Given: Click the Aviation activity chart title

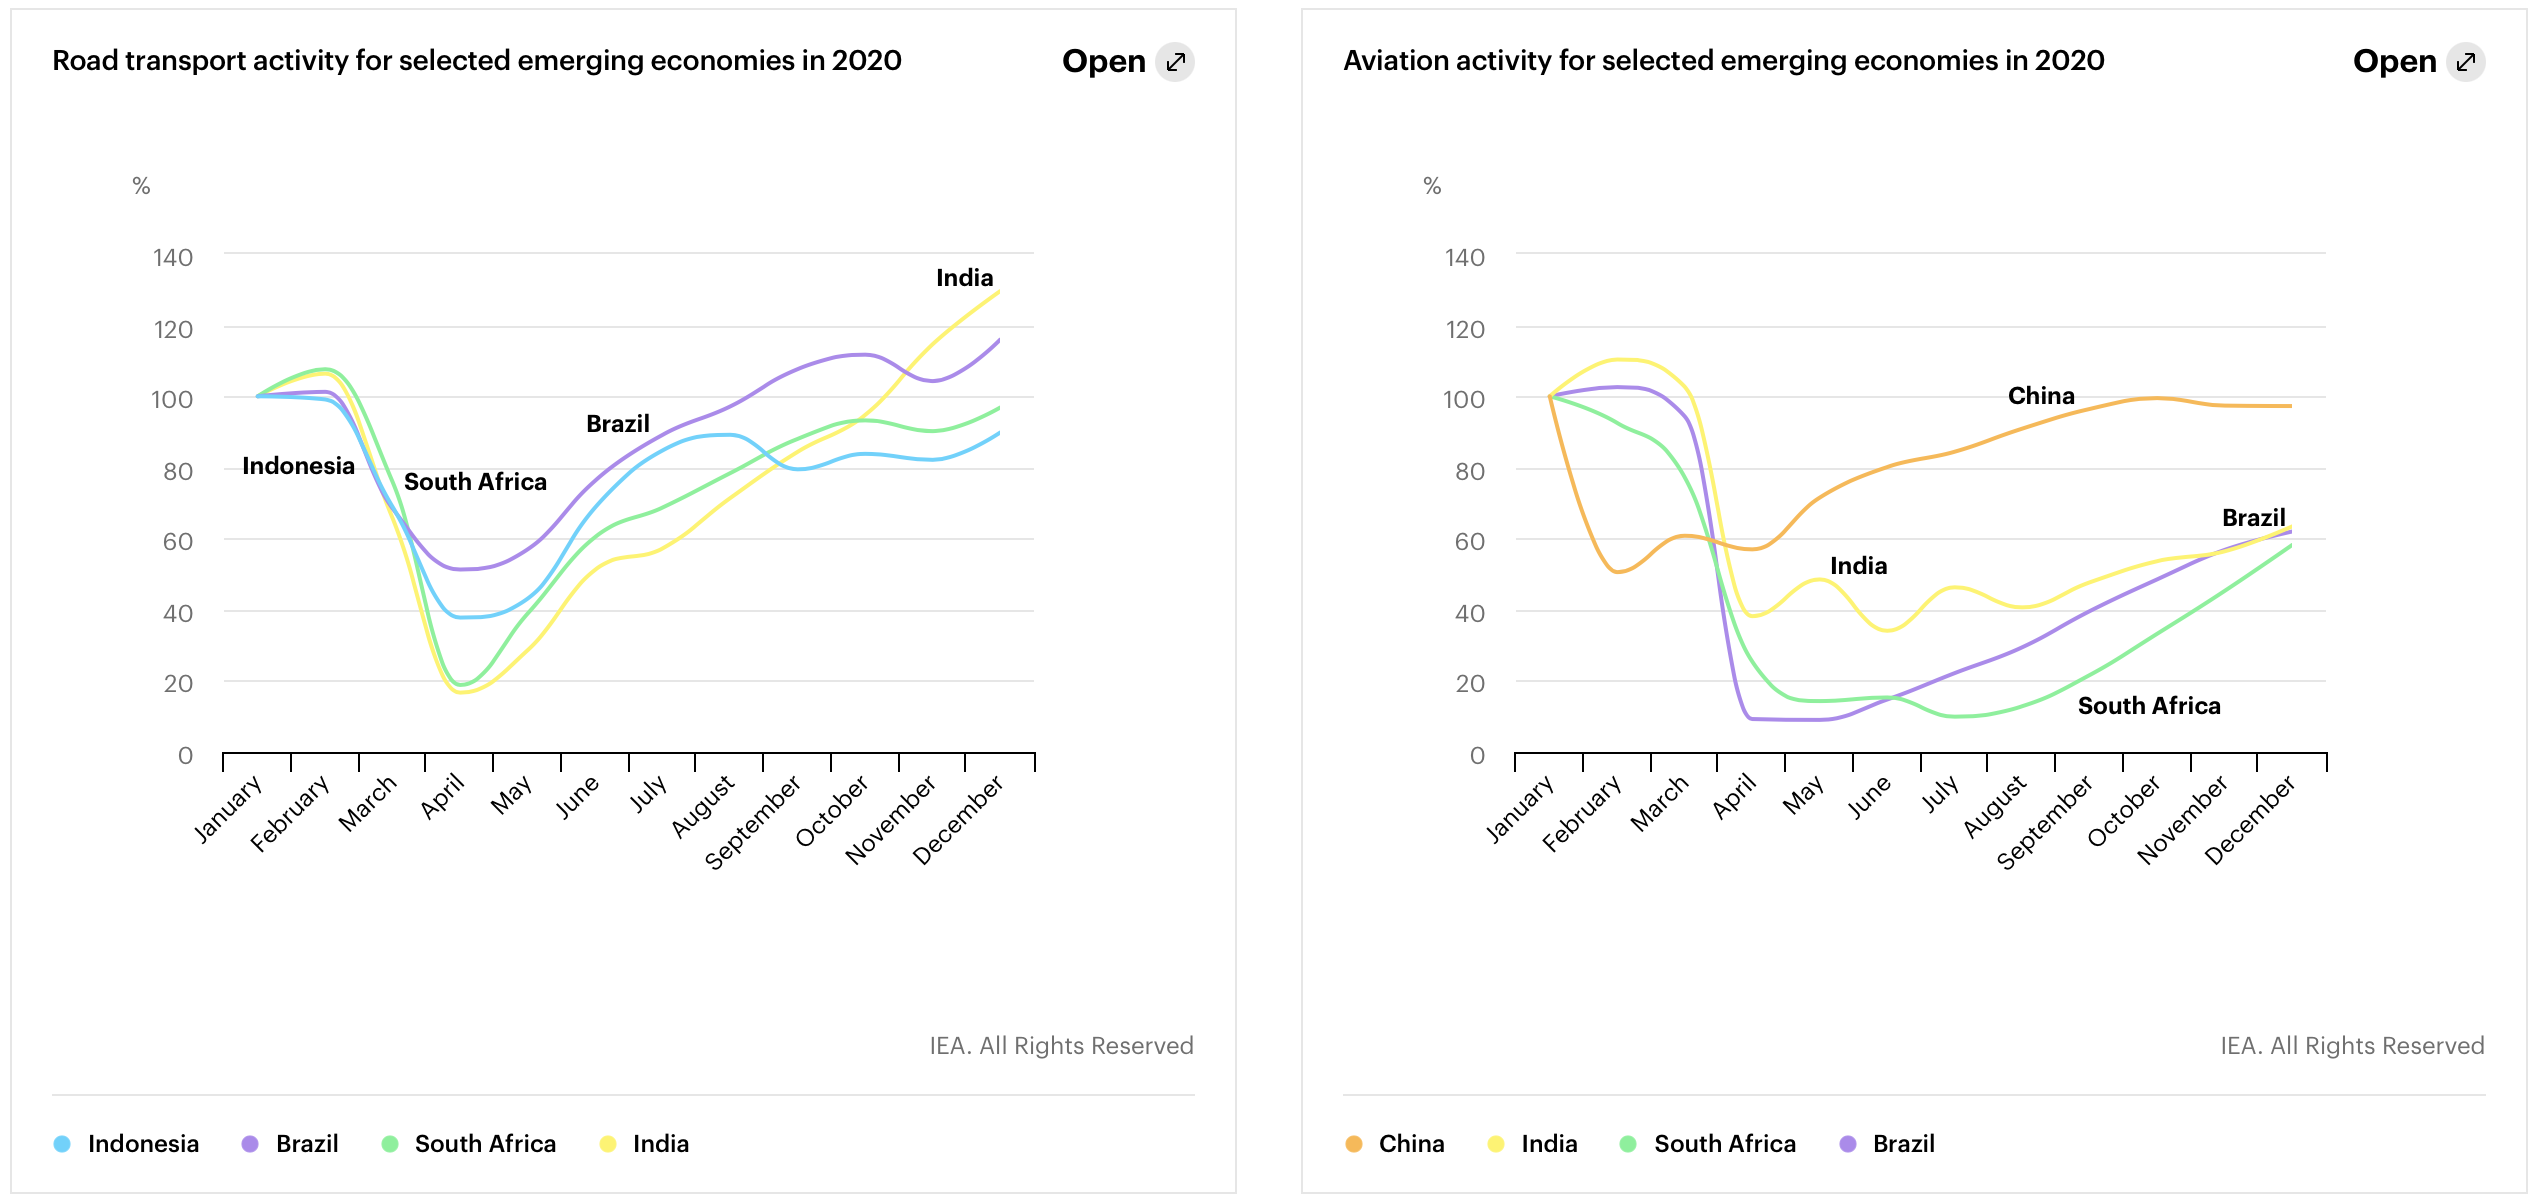Looking at the screenshot, I should coord(1723,61).
